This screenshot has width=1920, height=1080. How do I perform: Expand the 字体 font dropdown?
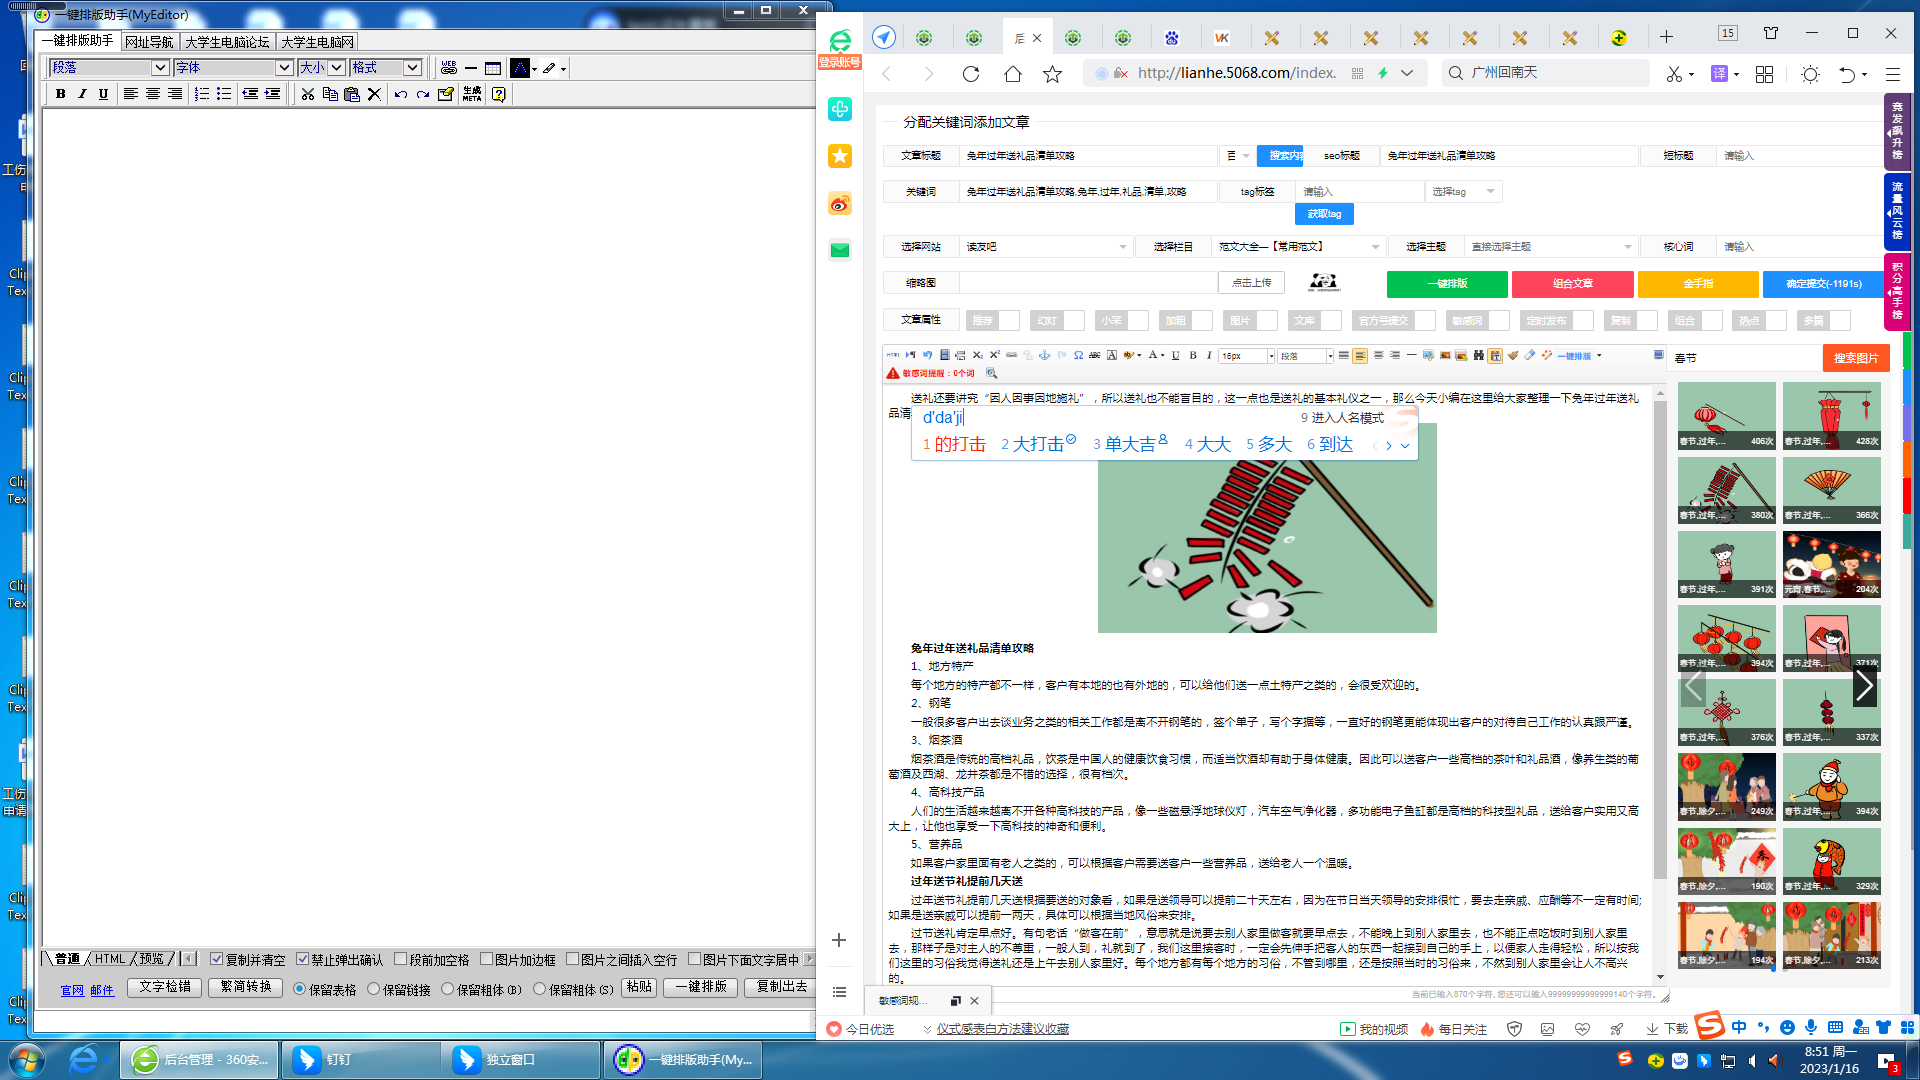tap(284, 68)
